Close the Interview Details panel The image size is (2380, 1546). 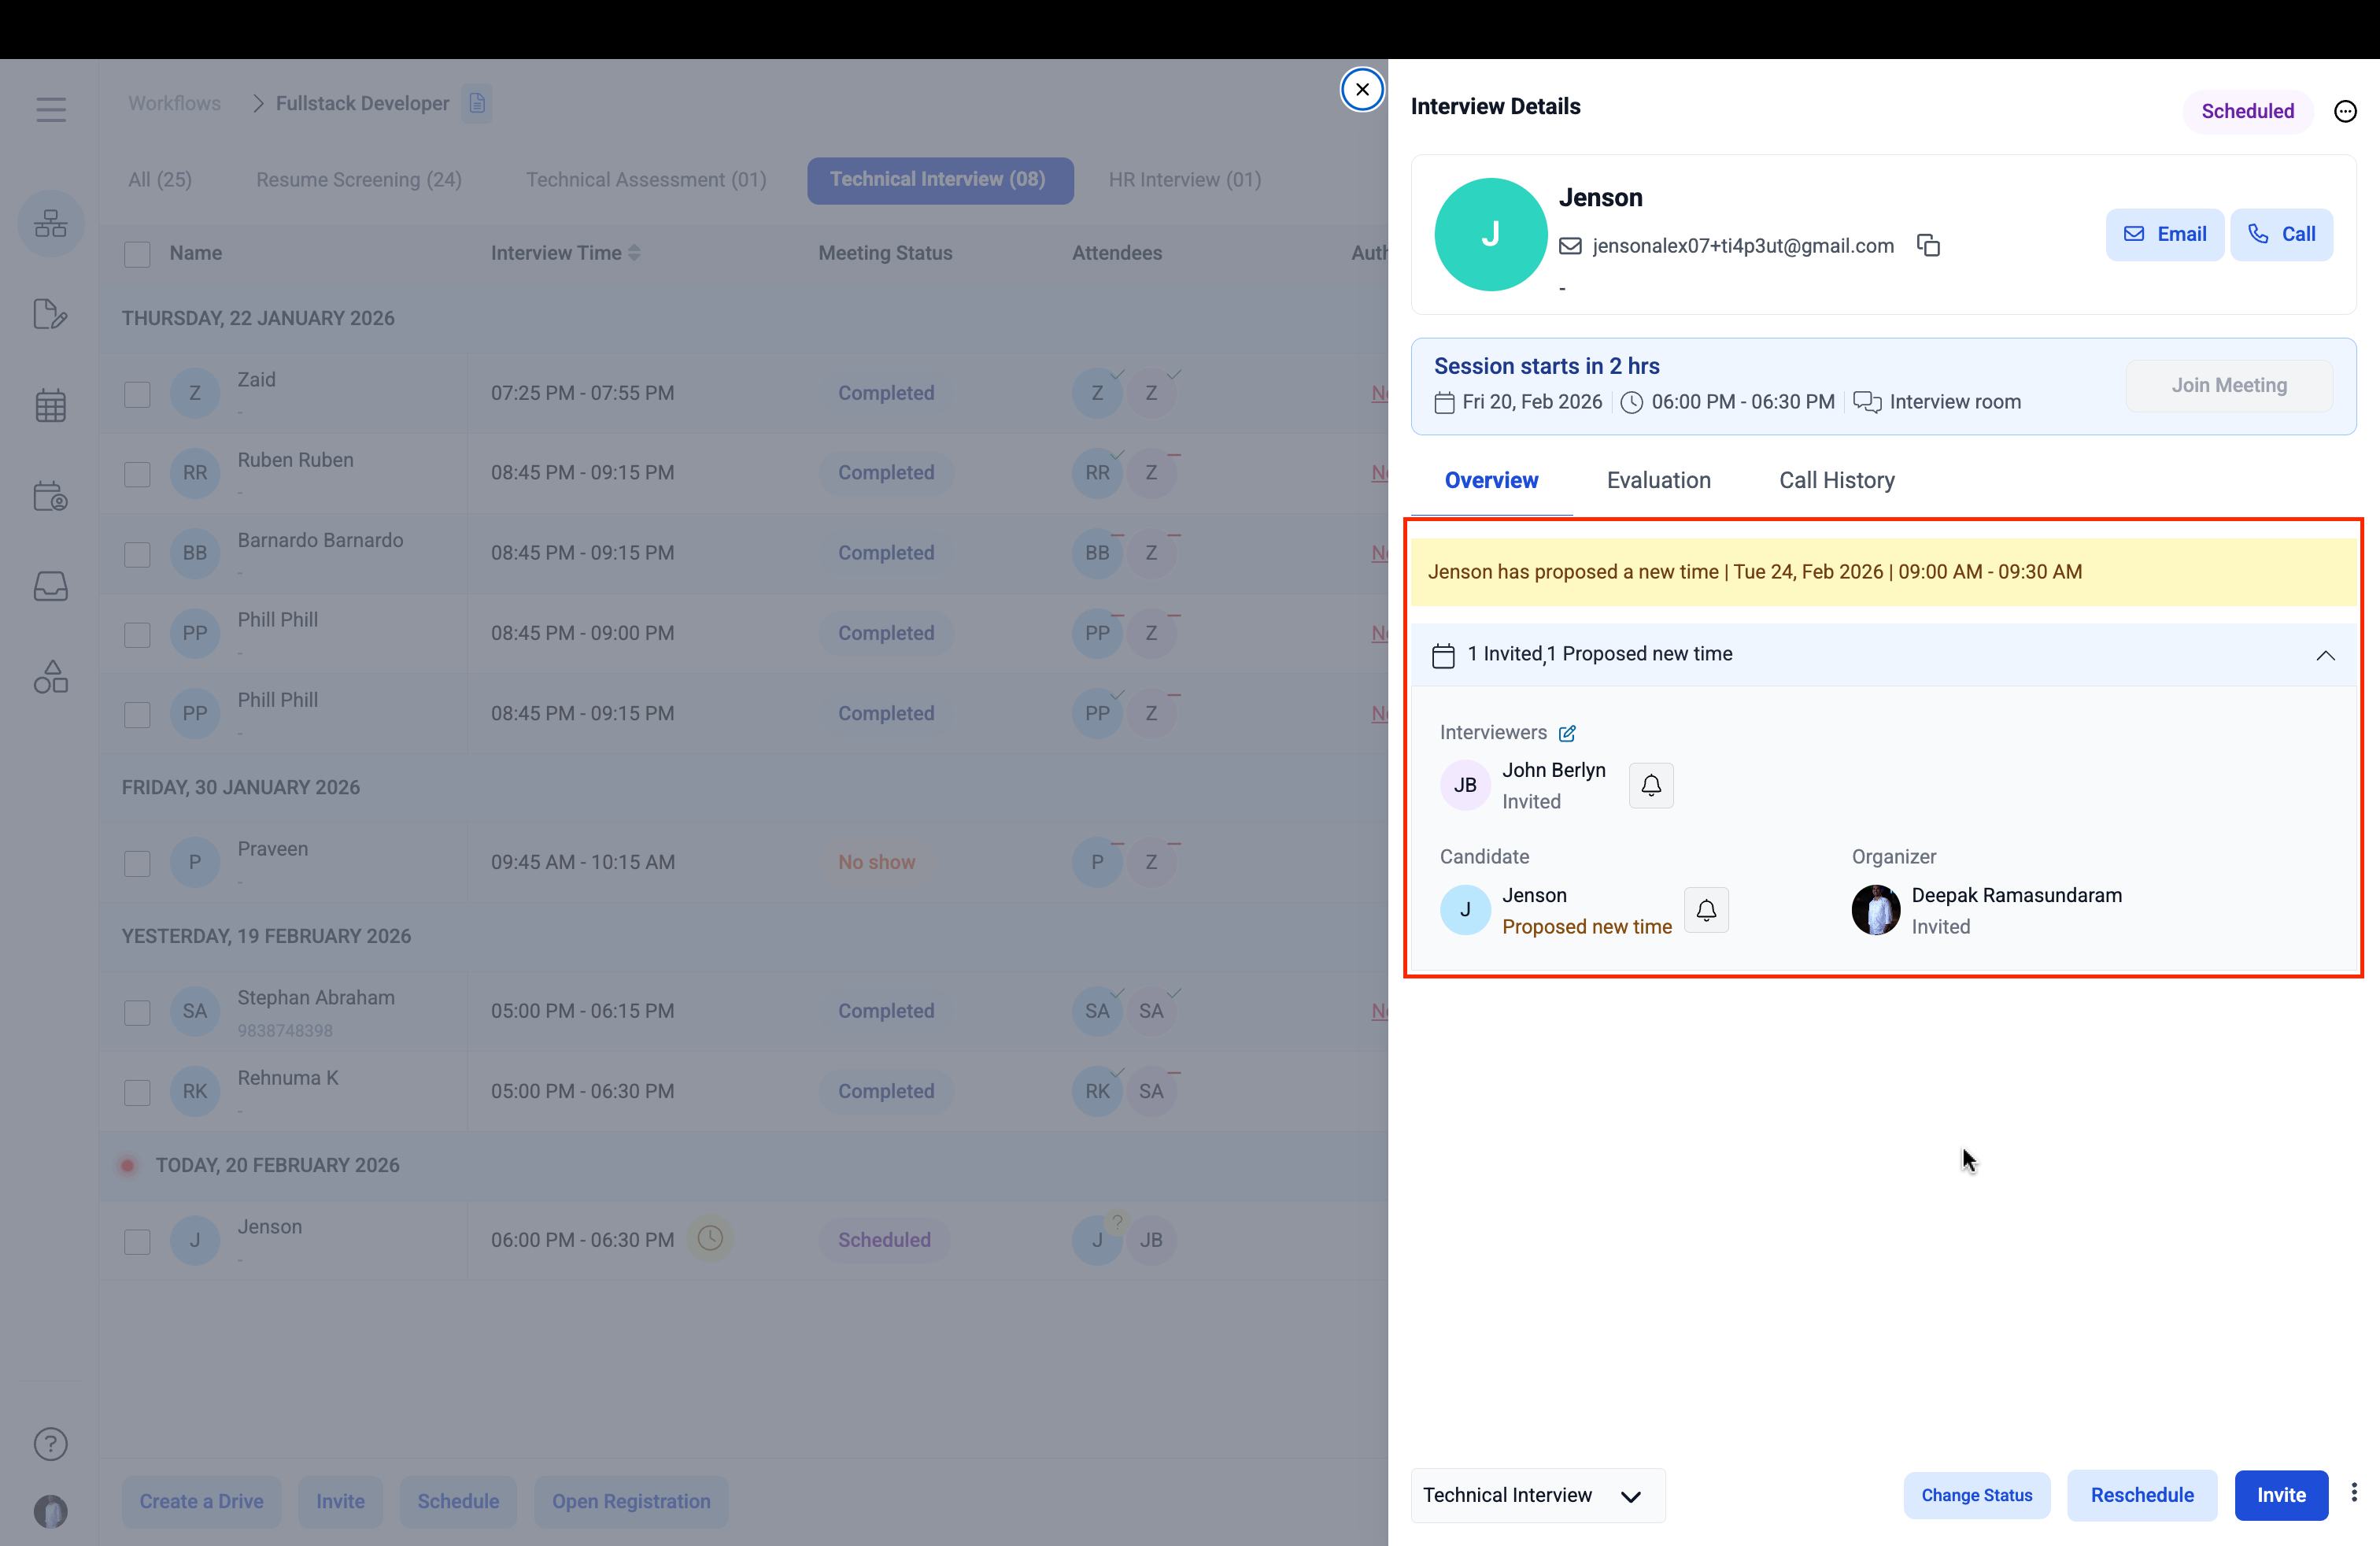point(1362,89)
